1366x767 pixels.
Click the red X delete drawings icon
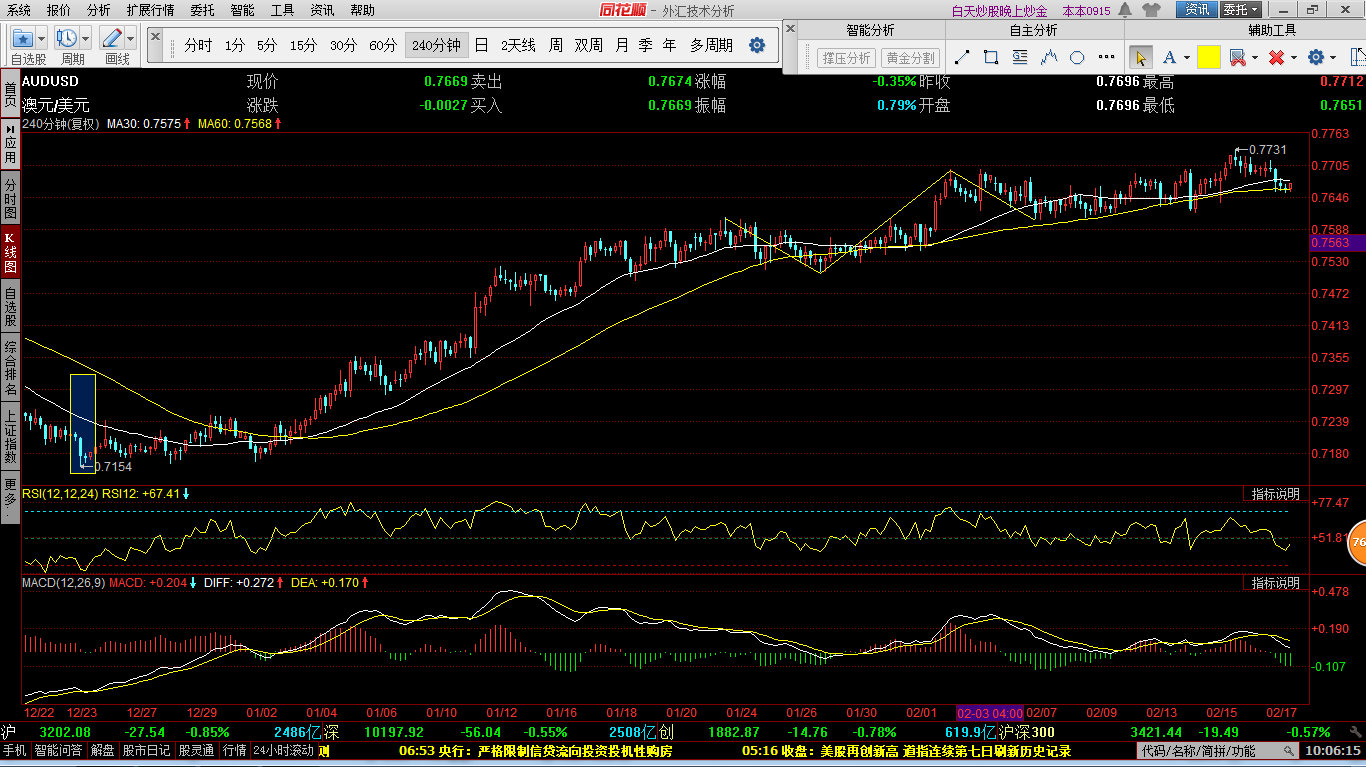pos(1276,57)
